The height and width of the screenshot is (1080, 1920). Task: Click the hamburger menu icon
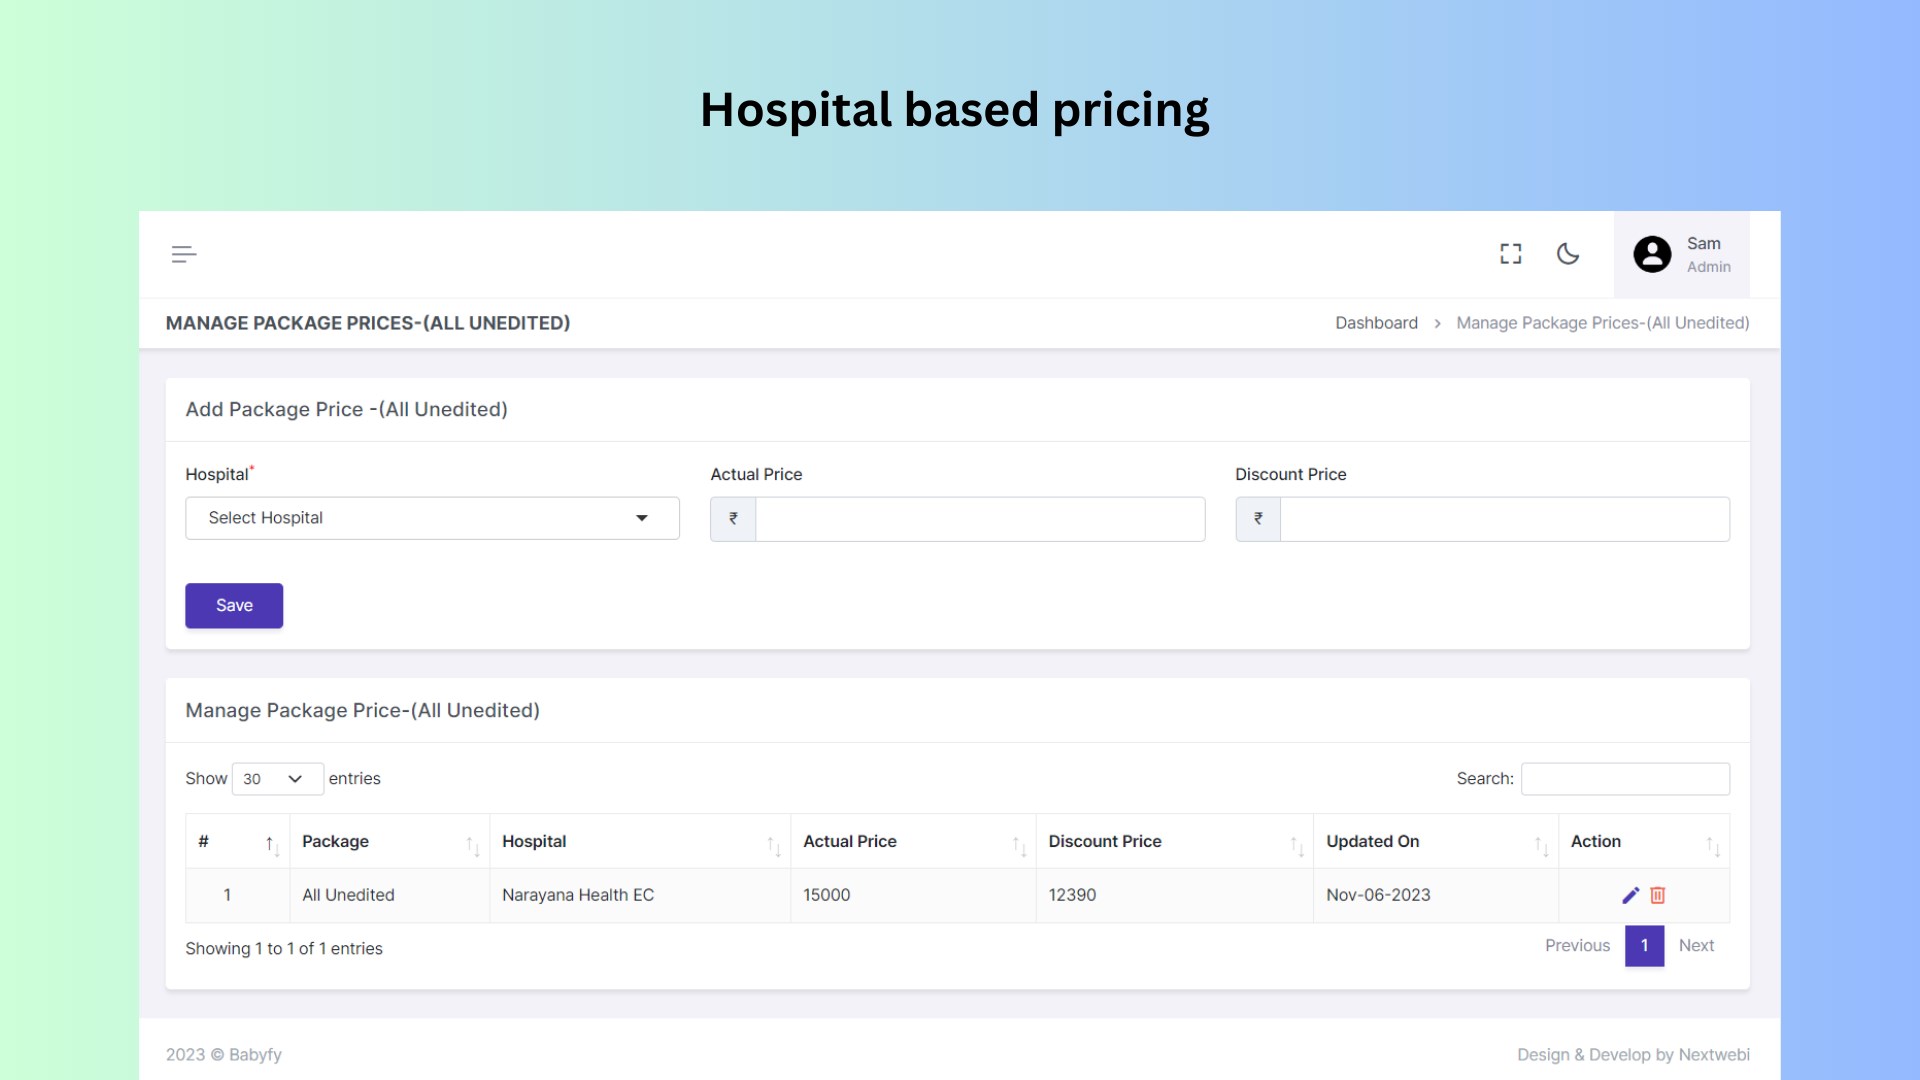point(185,253)
